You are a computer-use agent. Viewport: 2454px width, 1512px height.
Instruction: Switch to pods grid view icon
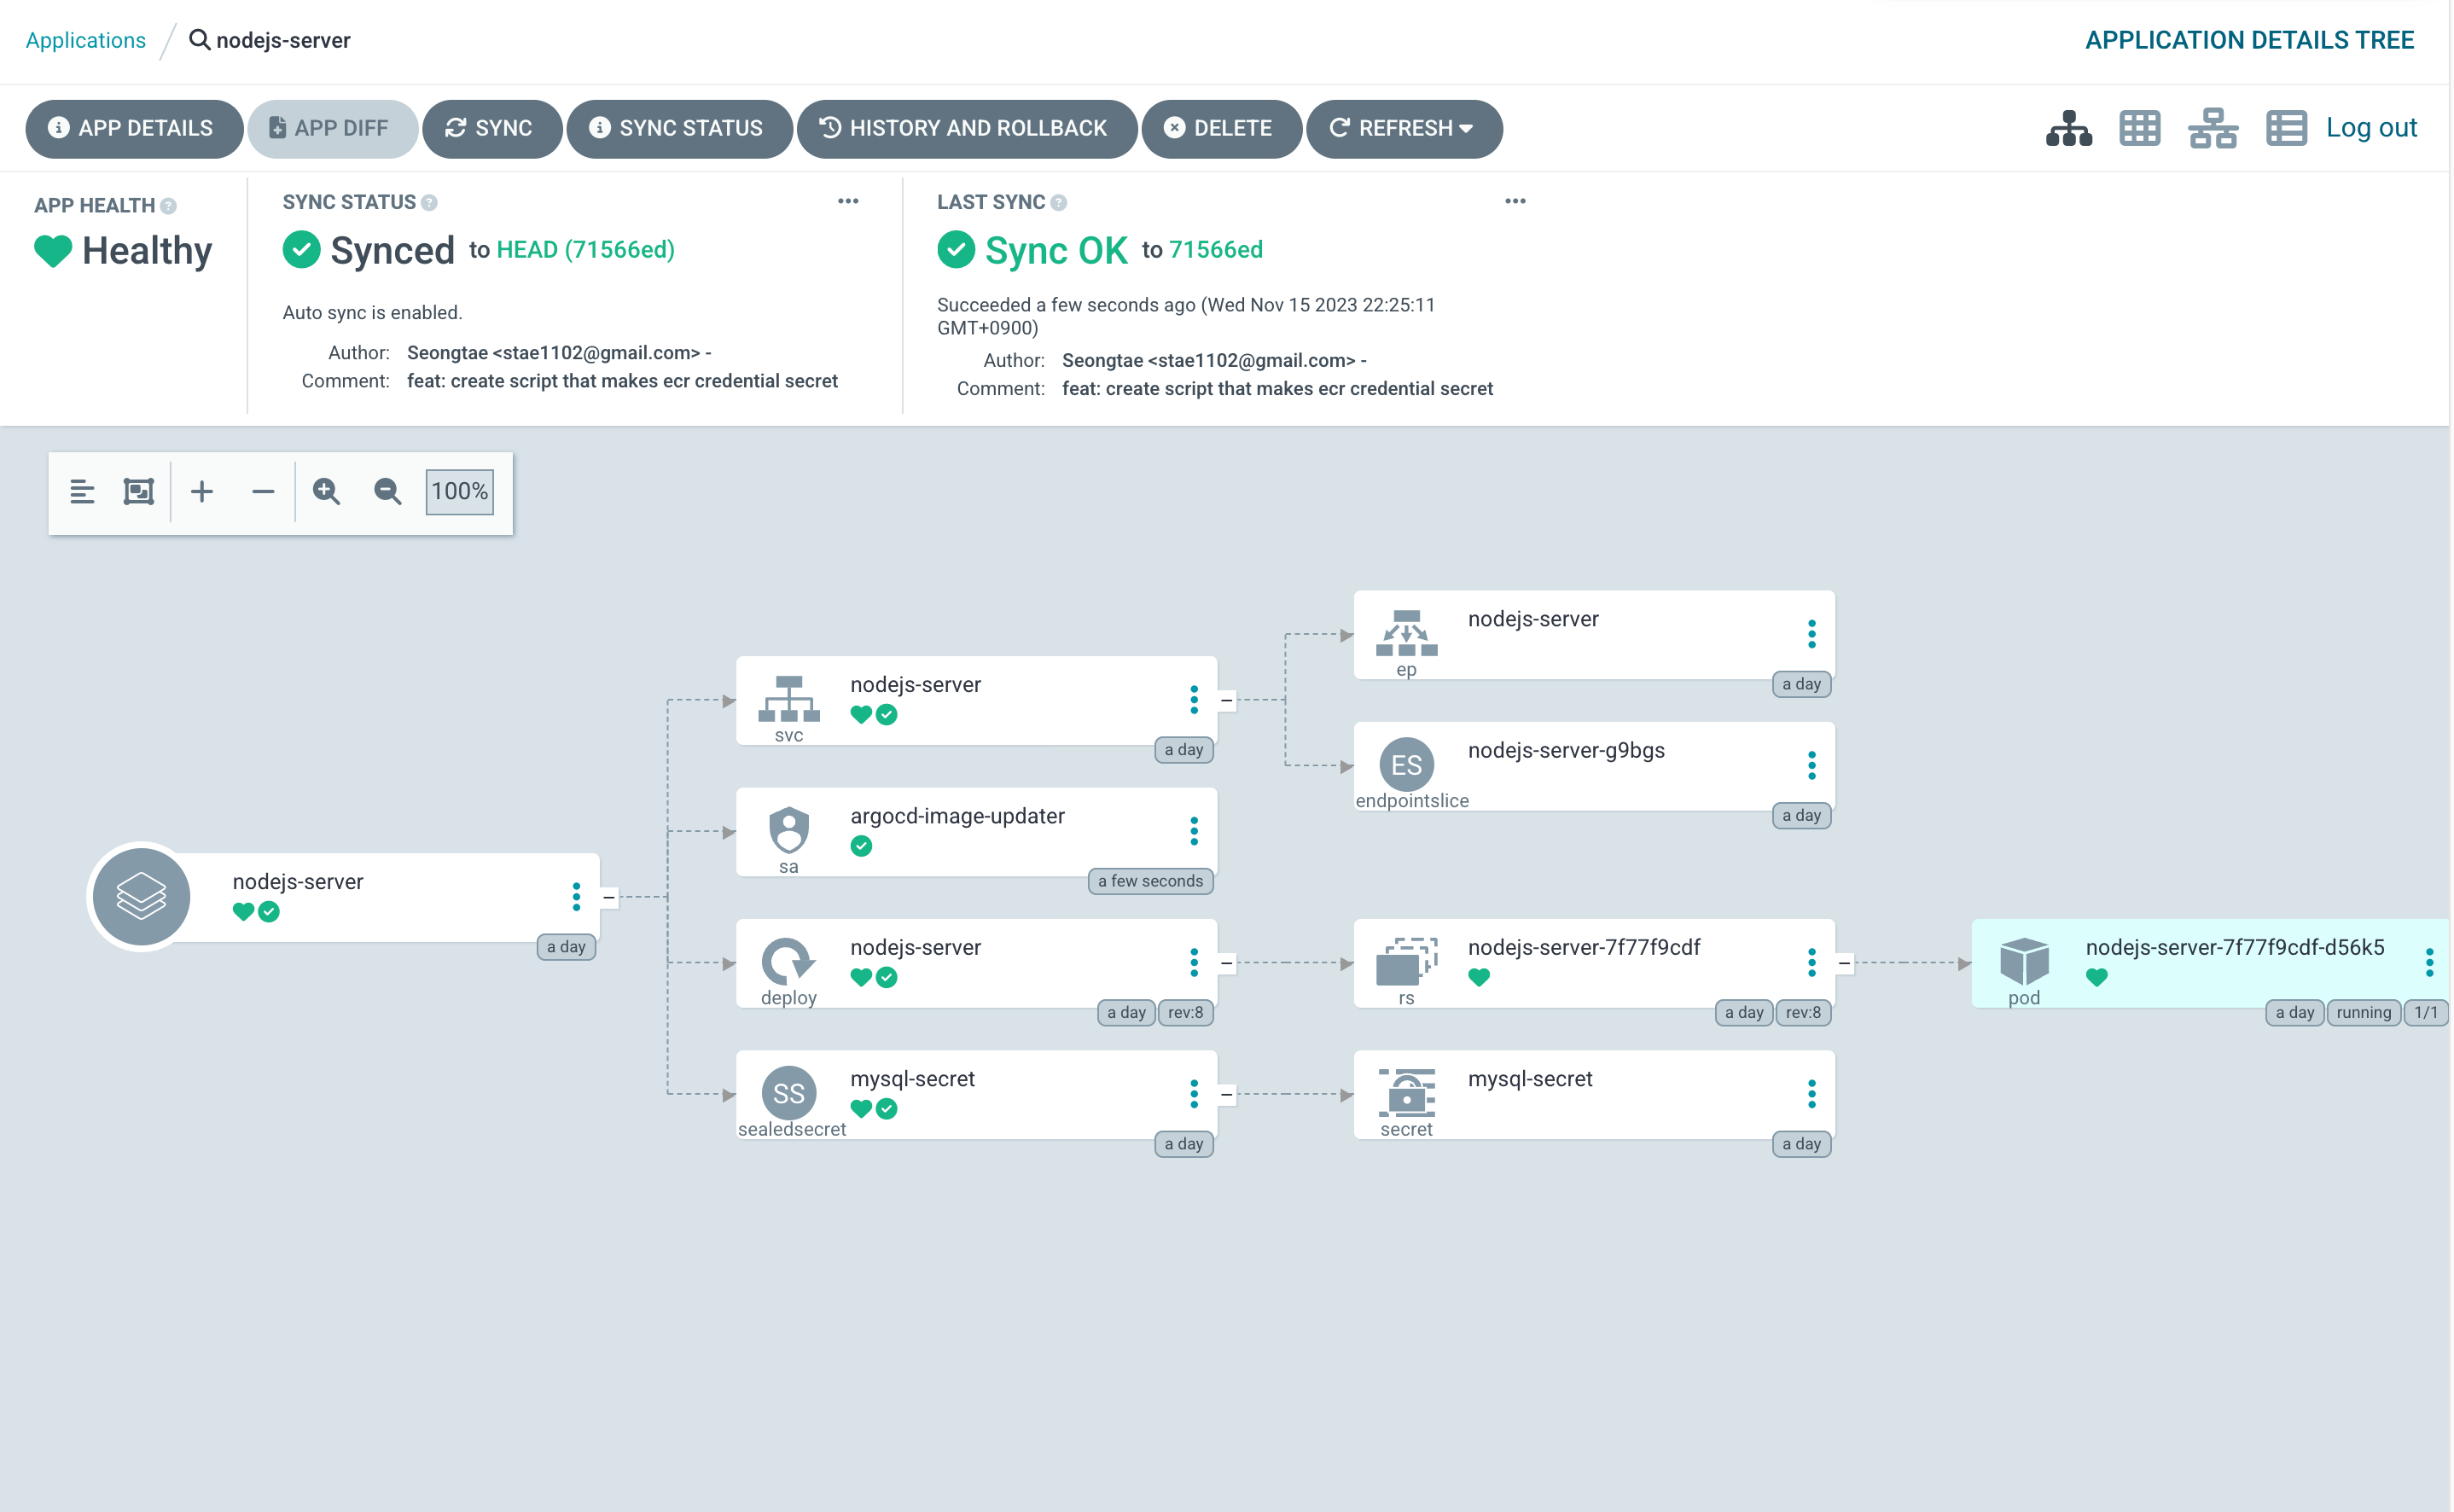tap(2139, 128)
